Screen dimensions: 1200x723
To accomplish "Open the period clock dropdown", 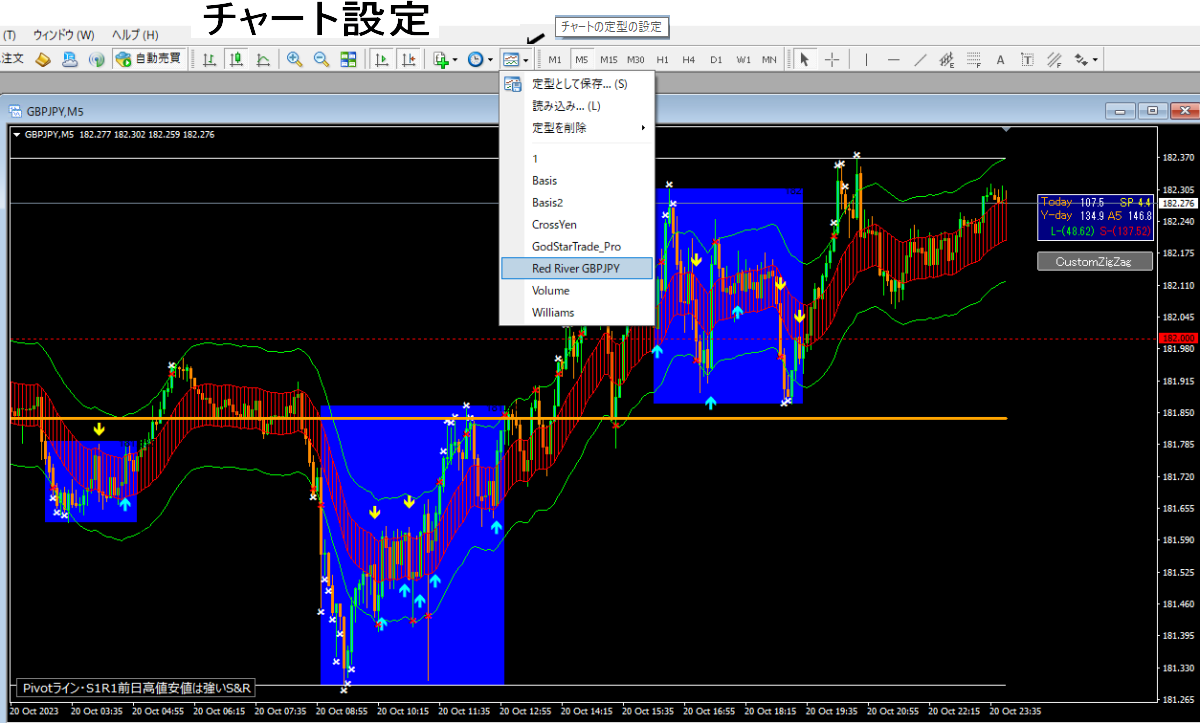I will [480, 59].
